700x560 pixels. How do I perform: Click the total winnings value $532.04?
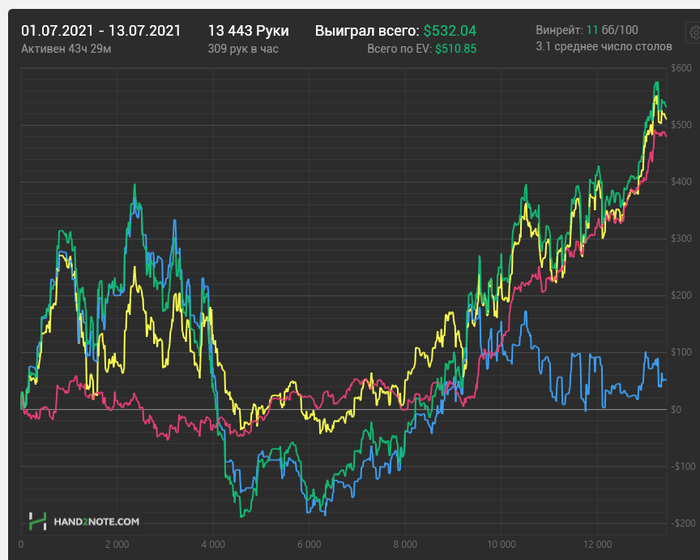point(450,31)
